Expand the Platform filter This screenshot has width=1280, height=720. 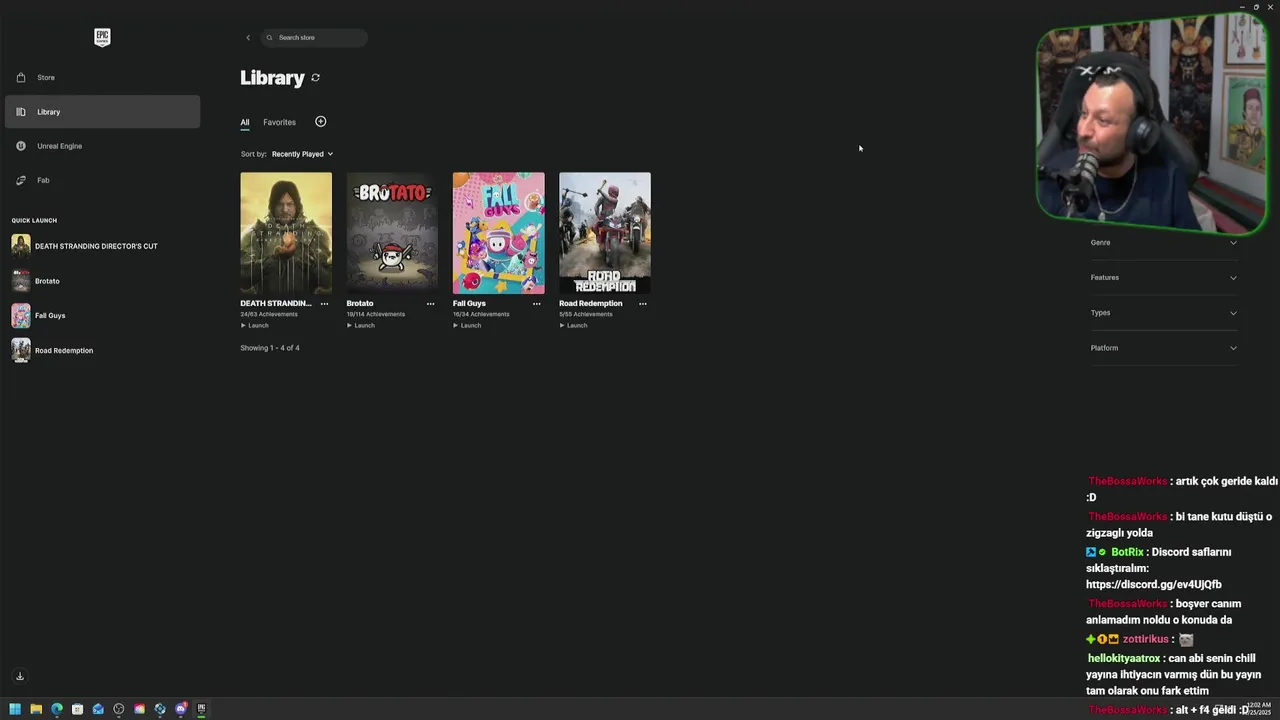[x=1164, y=348]
